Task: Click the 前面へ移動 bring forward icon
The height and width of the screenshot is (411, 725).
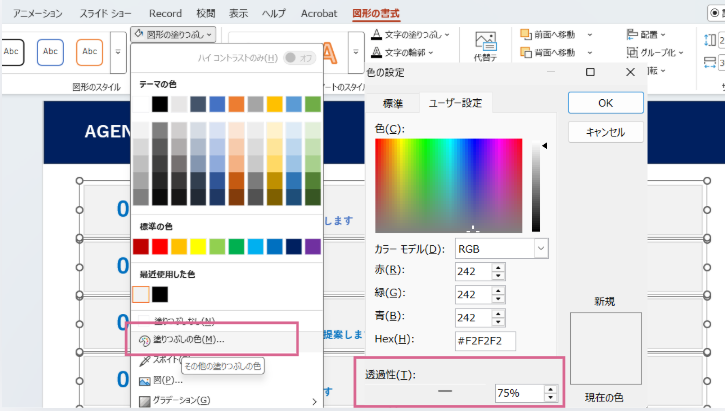Action: click(x=526, y=34)
